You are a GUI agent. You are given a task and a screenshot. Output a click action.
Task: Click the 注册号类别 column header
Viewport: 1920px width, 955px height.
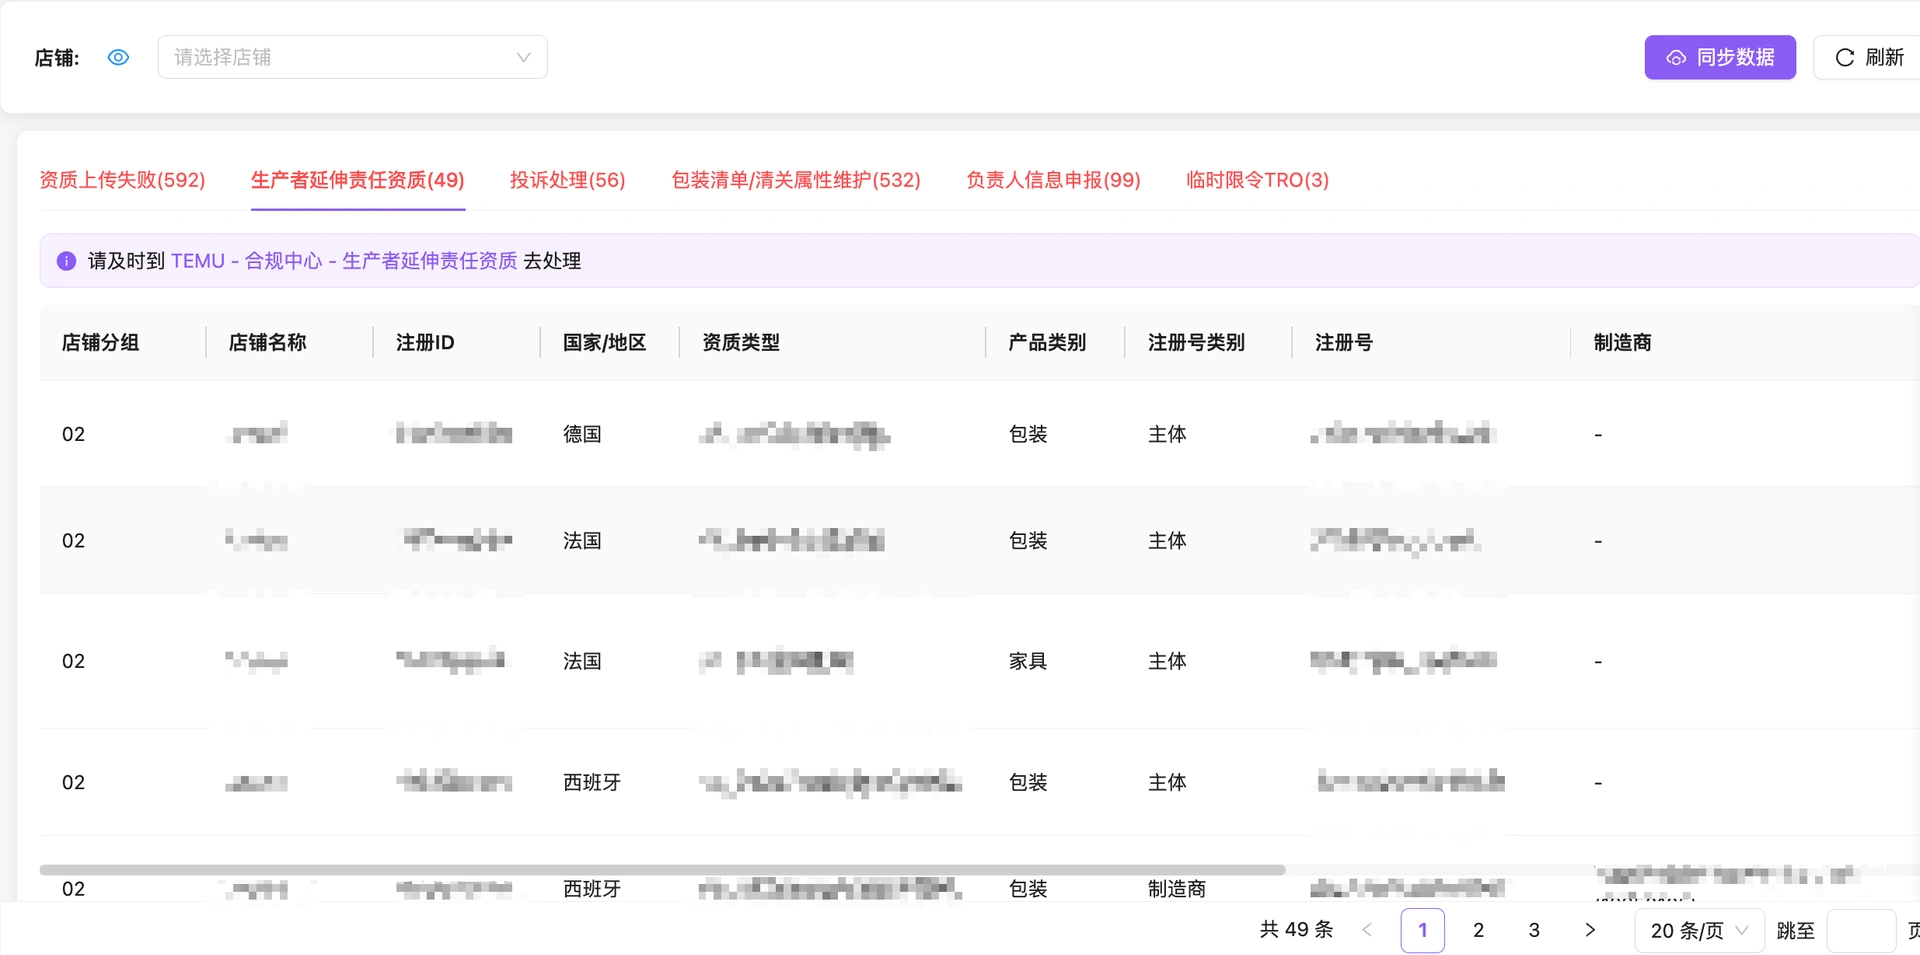[x=1196, y=343]
